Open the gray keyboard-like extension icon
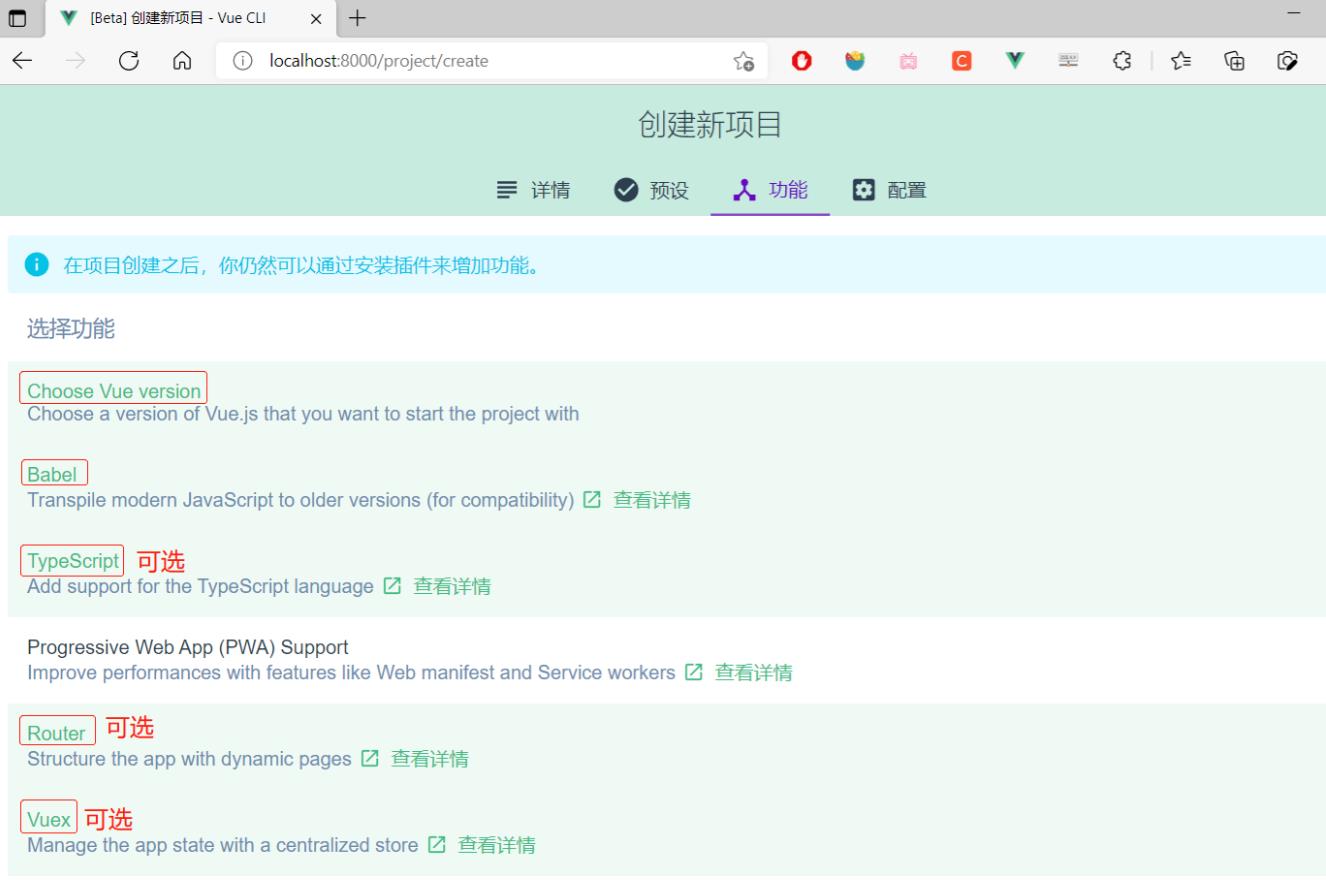The image size is (1326, 888). [1068, 62]
